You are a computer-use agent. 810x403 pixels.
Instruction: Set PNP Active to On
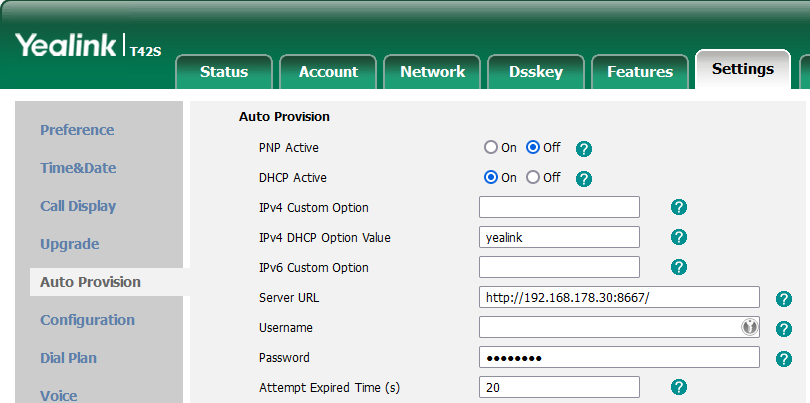click(x=491, y=147)
